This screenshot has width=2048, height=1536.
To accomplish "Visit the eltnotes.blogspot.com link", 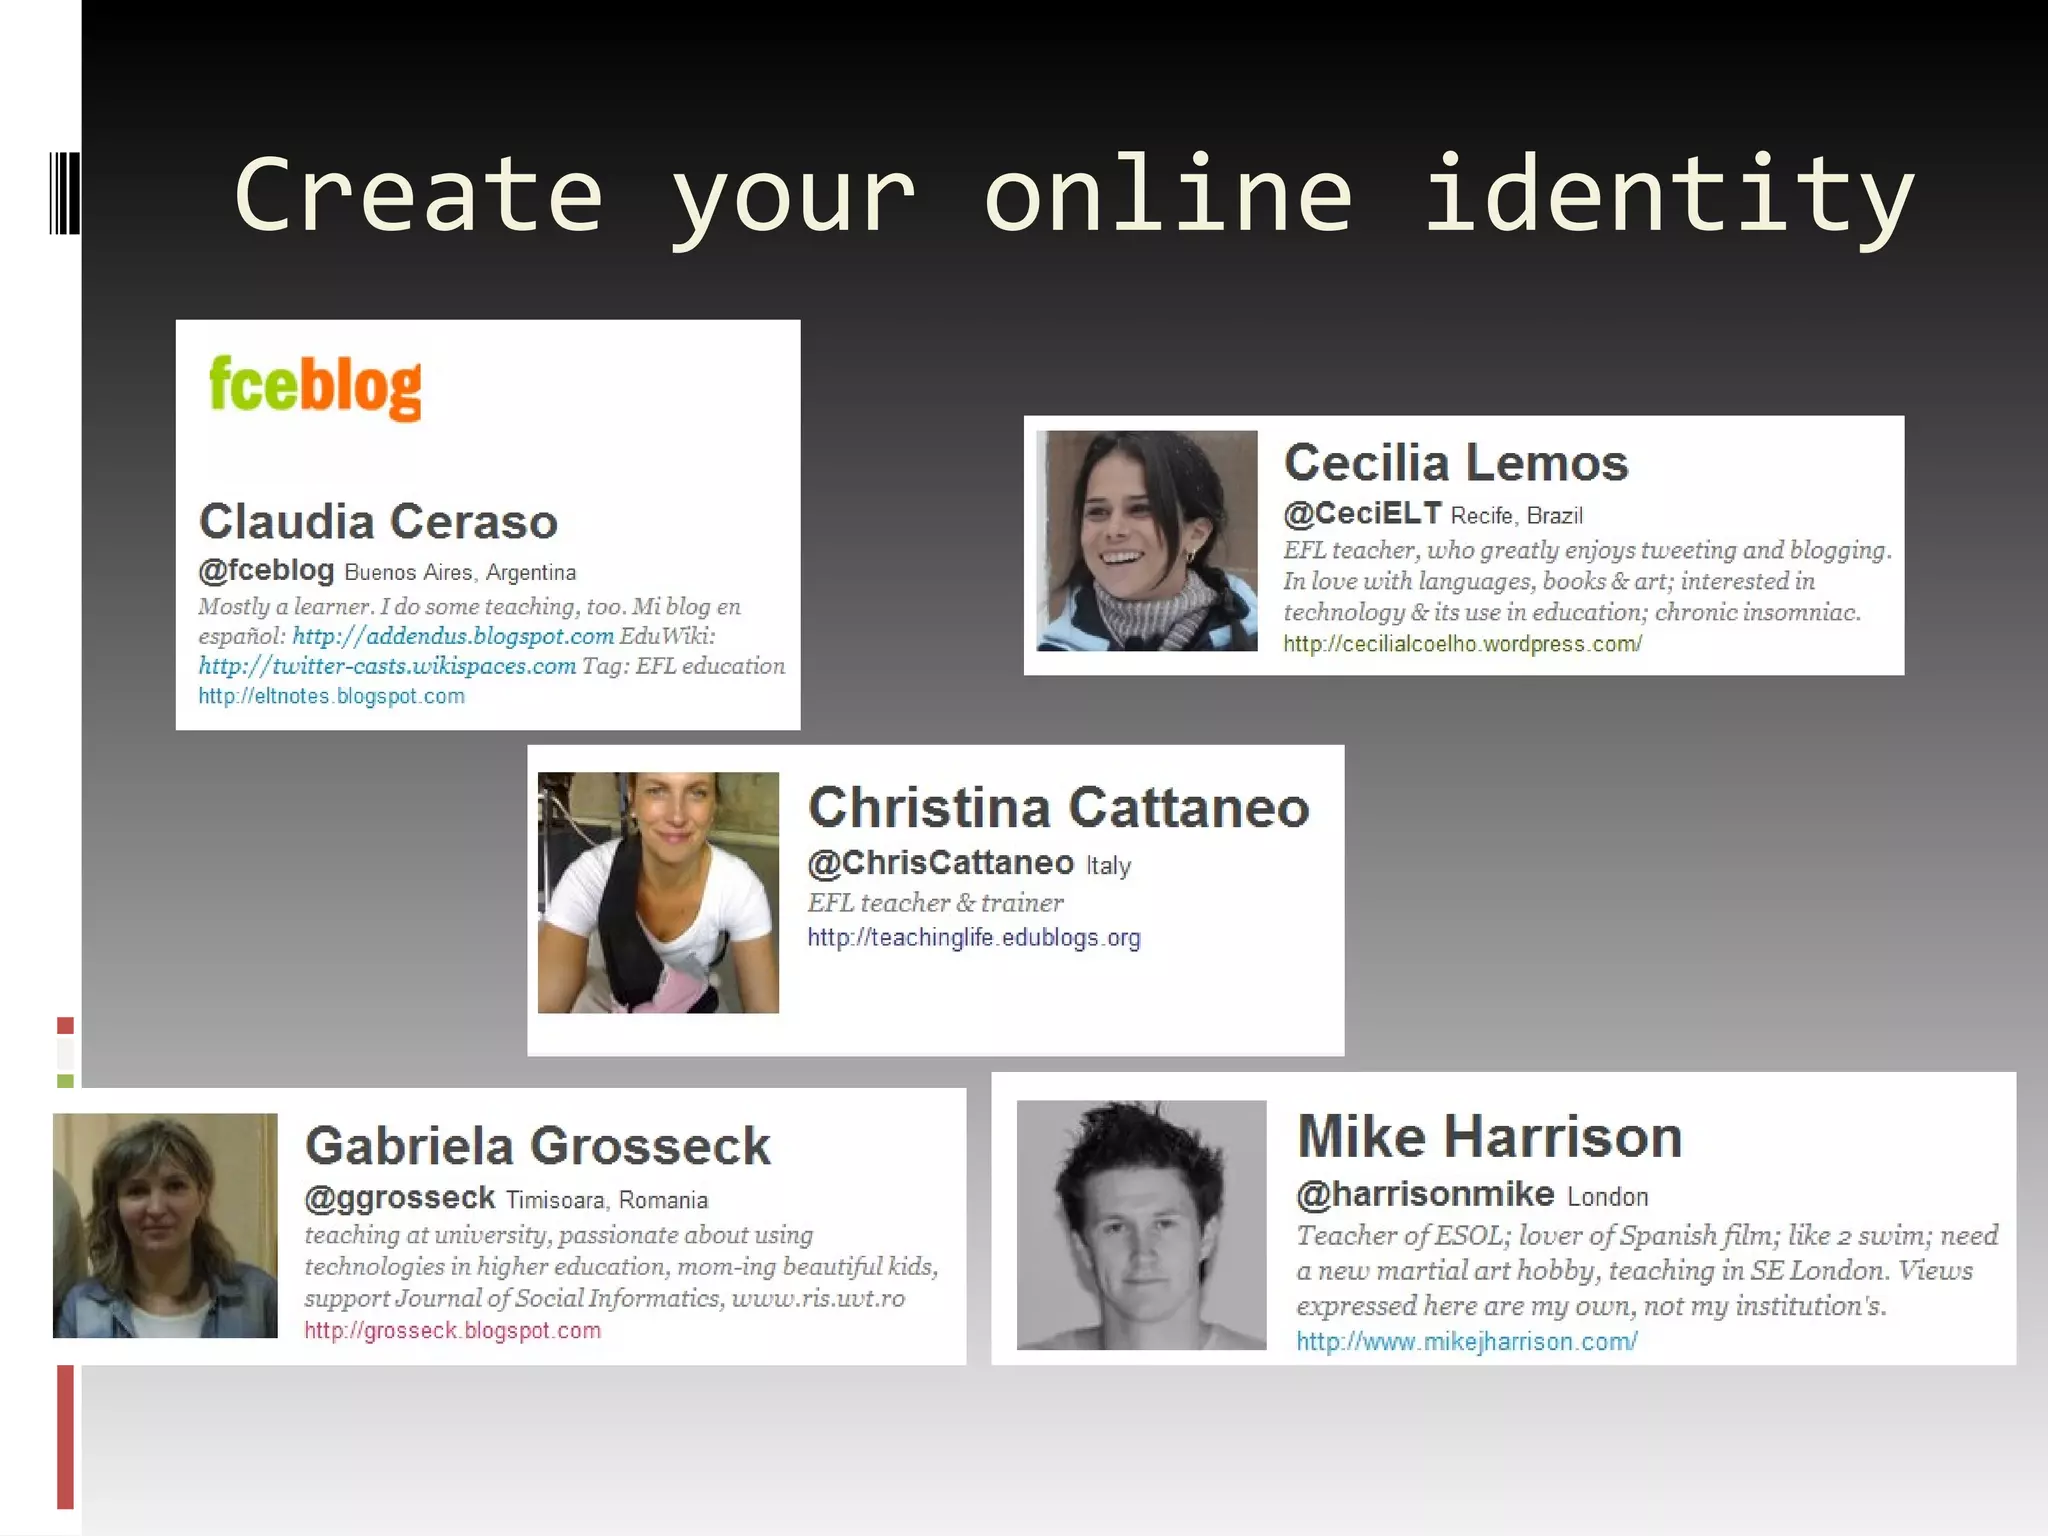I will [331, 696].
